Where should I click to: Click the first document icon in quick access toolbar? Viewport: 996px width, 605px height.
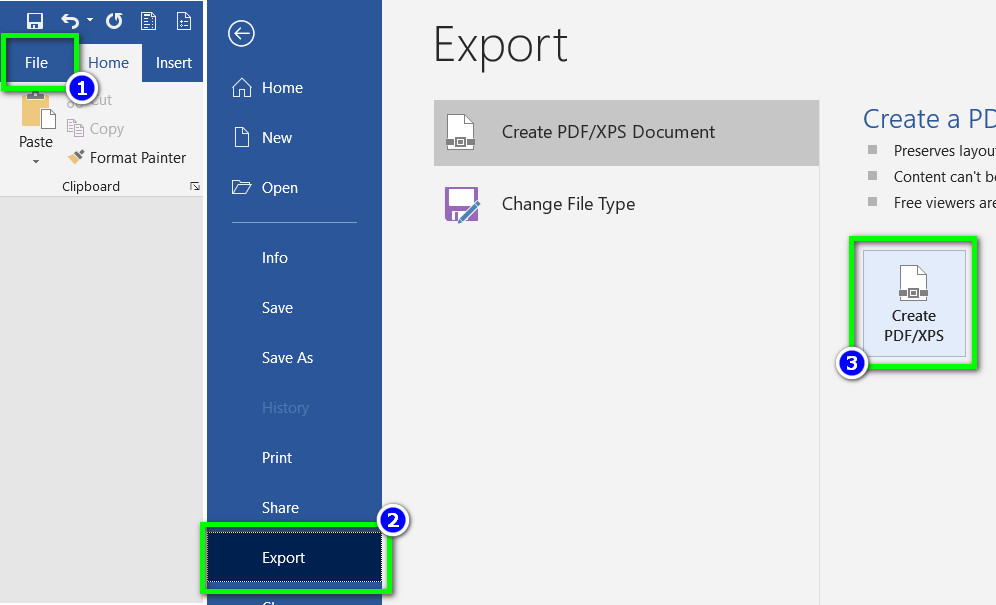click(149, 21)
